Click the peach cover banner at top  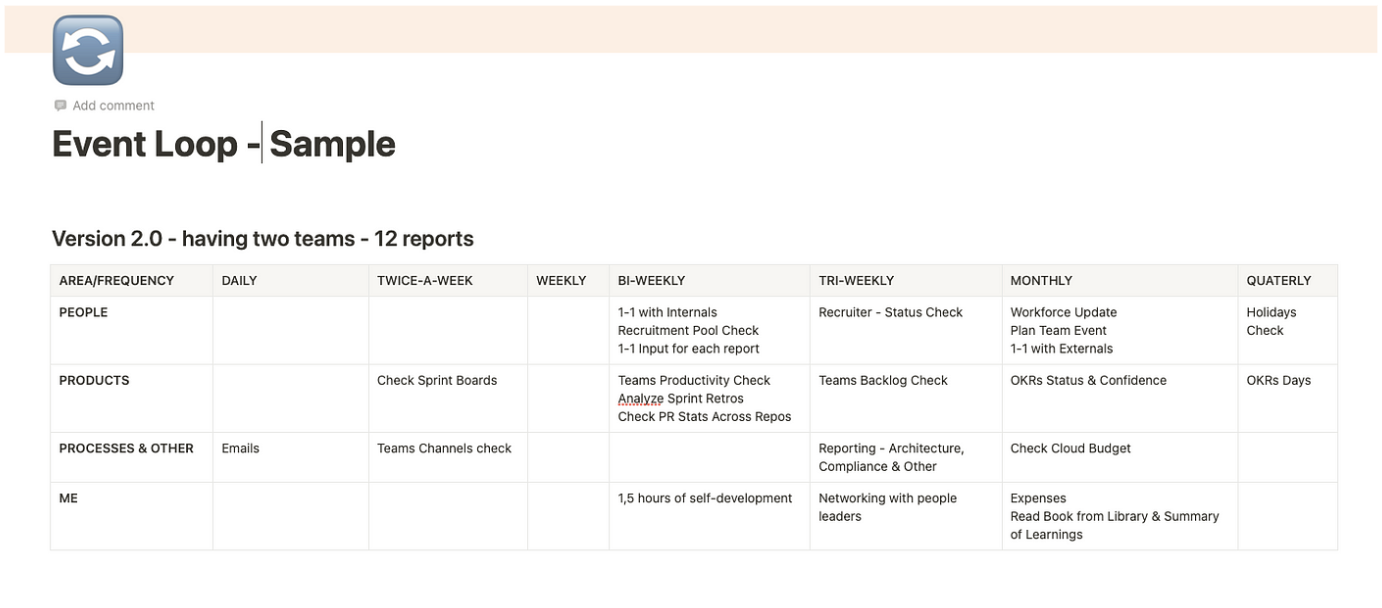coord(700,28)
